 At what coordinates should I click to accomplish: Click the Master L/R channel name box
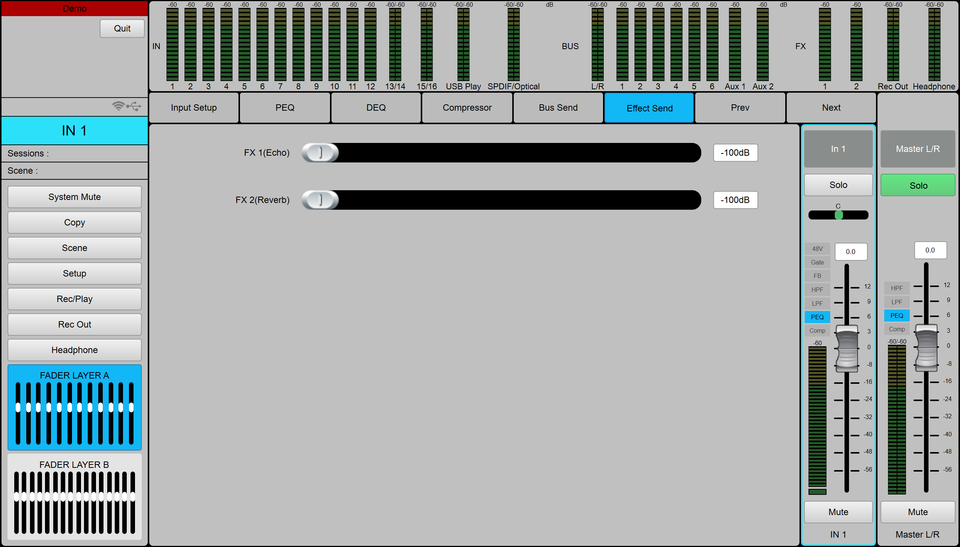point(918,149)
